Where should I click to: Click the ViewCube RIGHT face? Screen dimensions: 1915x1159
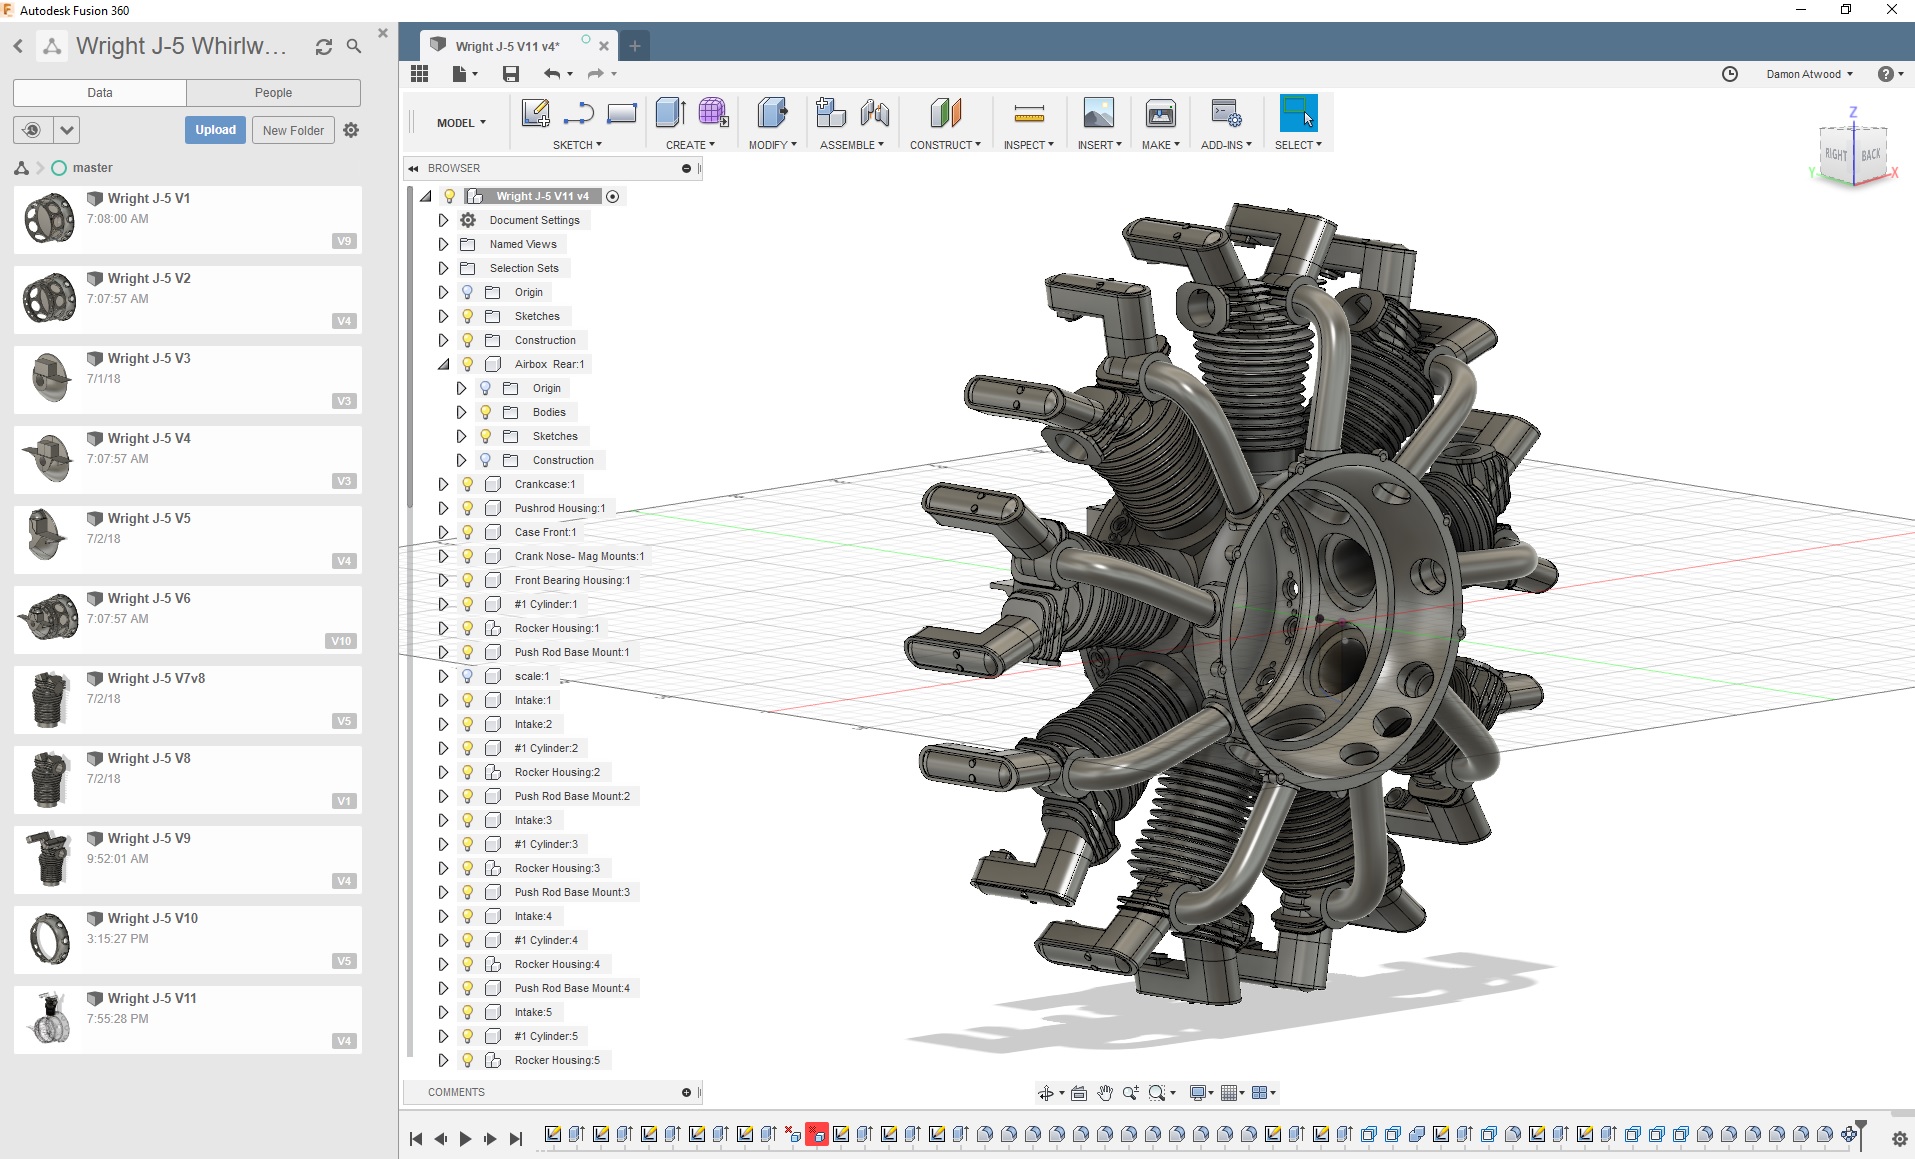tap(1836, 155)
